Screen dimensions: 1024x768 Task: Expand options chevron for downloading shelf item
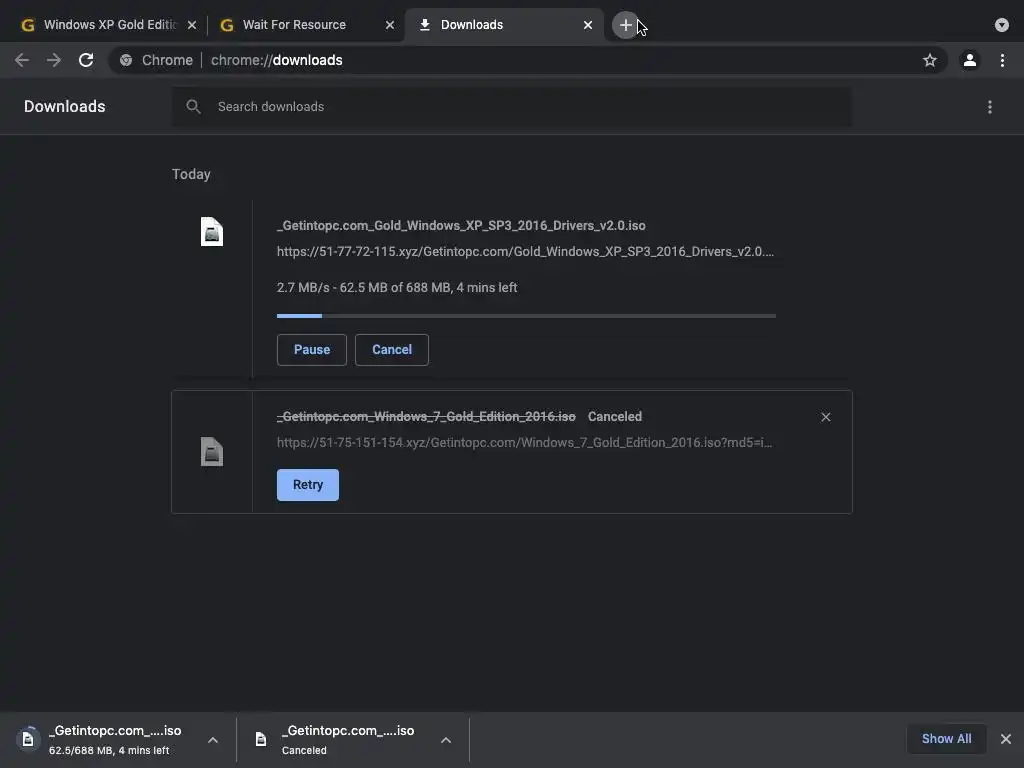(x=213, y=740)
